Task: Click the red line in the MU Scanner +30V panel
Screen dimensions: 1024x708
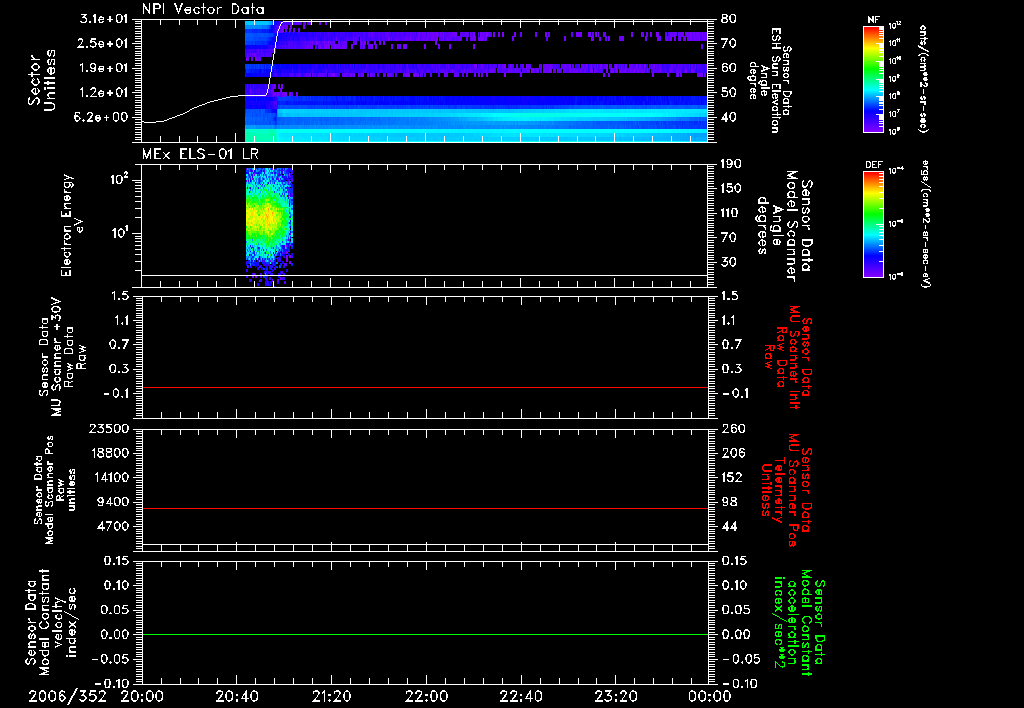Action: pyautogui.click(x=425, y=387)
